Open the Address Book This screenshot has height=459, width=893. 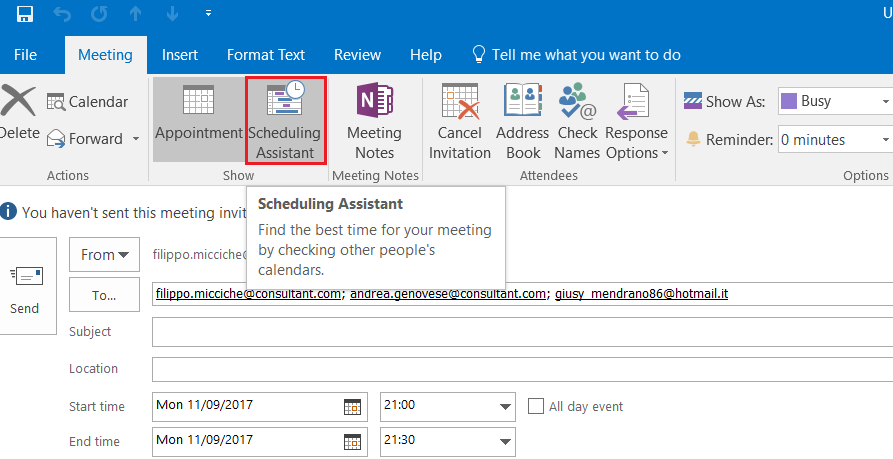[523, 121]
